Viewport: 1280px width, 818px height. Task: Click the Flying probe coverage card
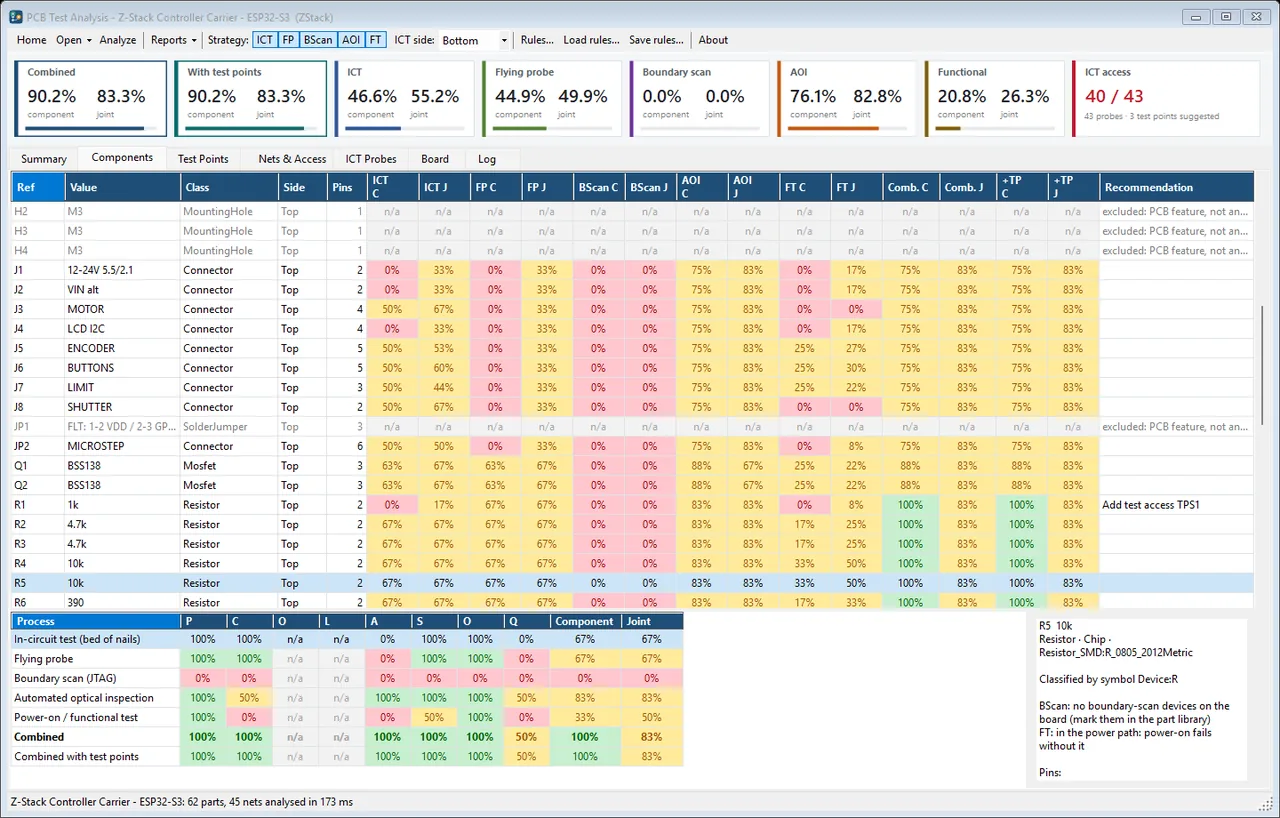(x=553, y=99)
